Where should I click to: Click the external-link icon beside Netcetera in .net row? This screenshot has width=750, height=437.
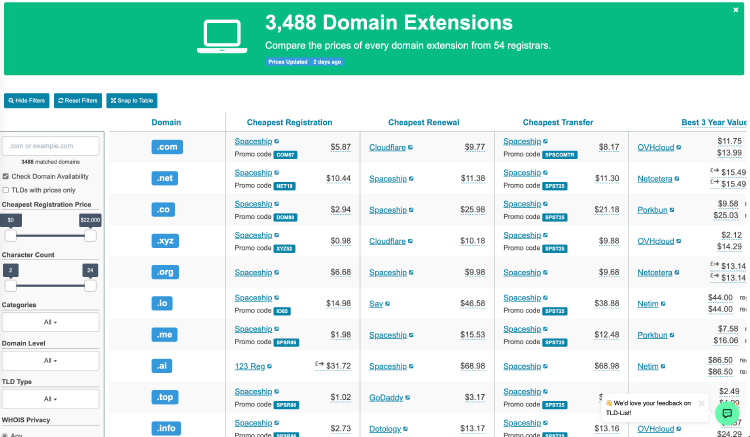[x=677, y=179]
